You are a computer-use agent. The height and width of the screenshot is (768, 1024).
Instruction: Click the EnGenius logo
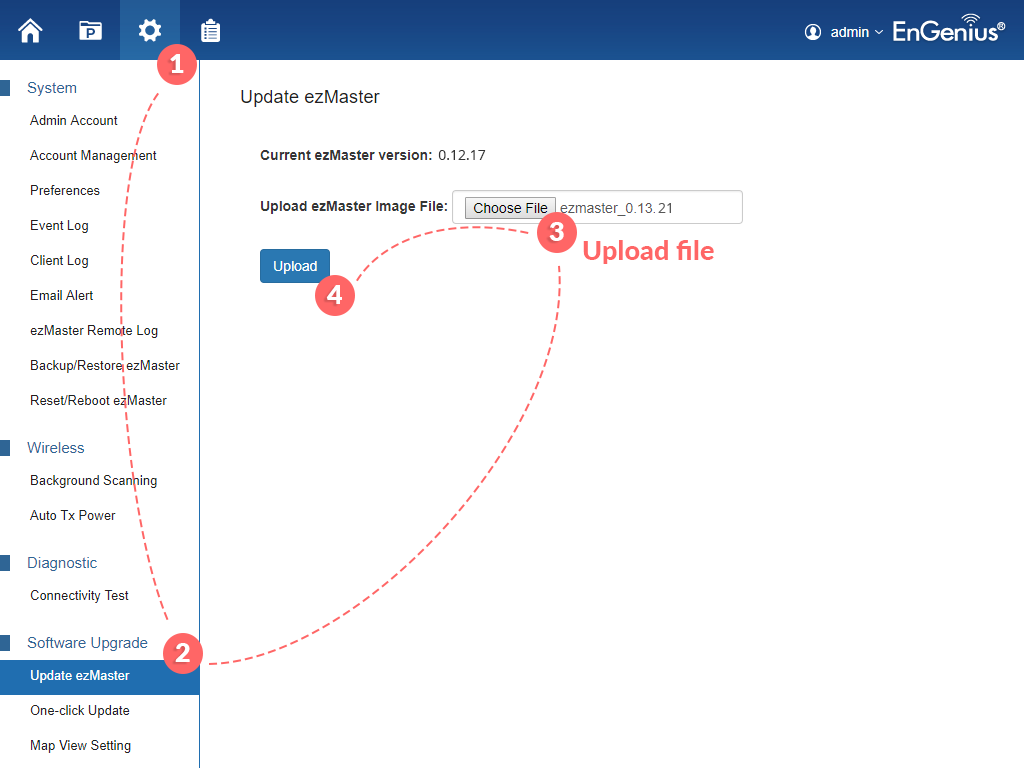pos(948,30)
